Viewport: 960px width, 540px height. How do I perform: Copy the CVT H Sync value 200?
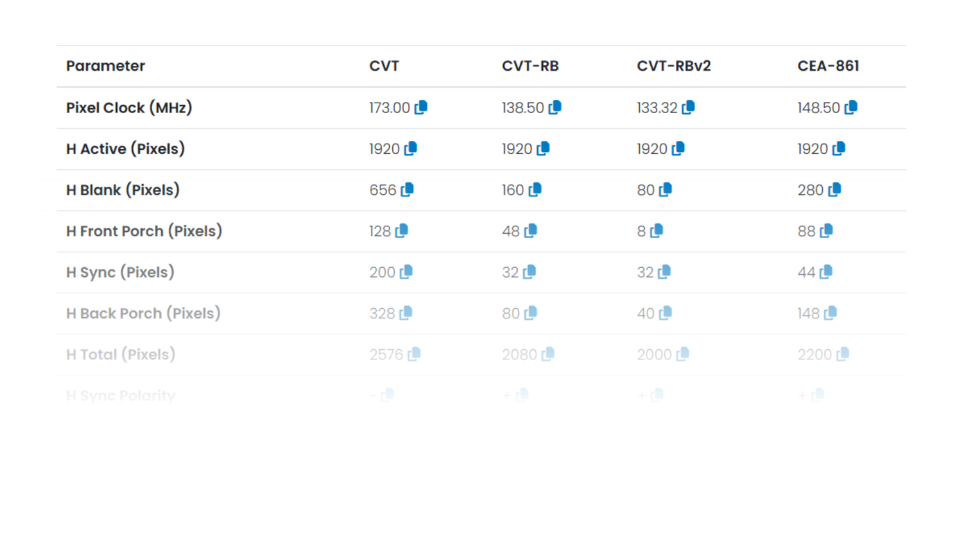click(x=406, y=271)
